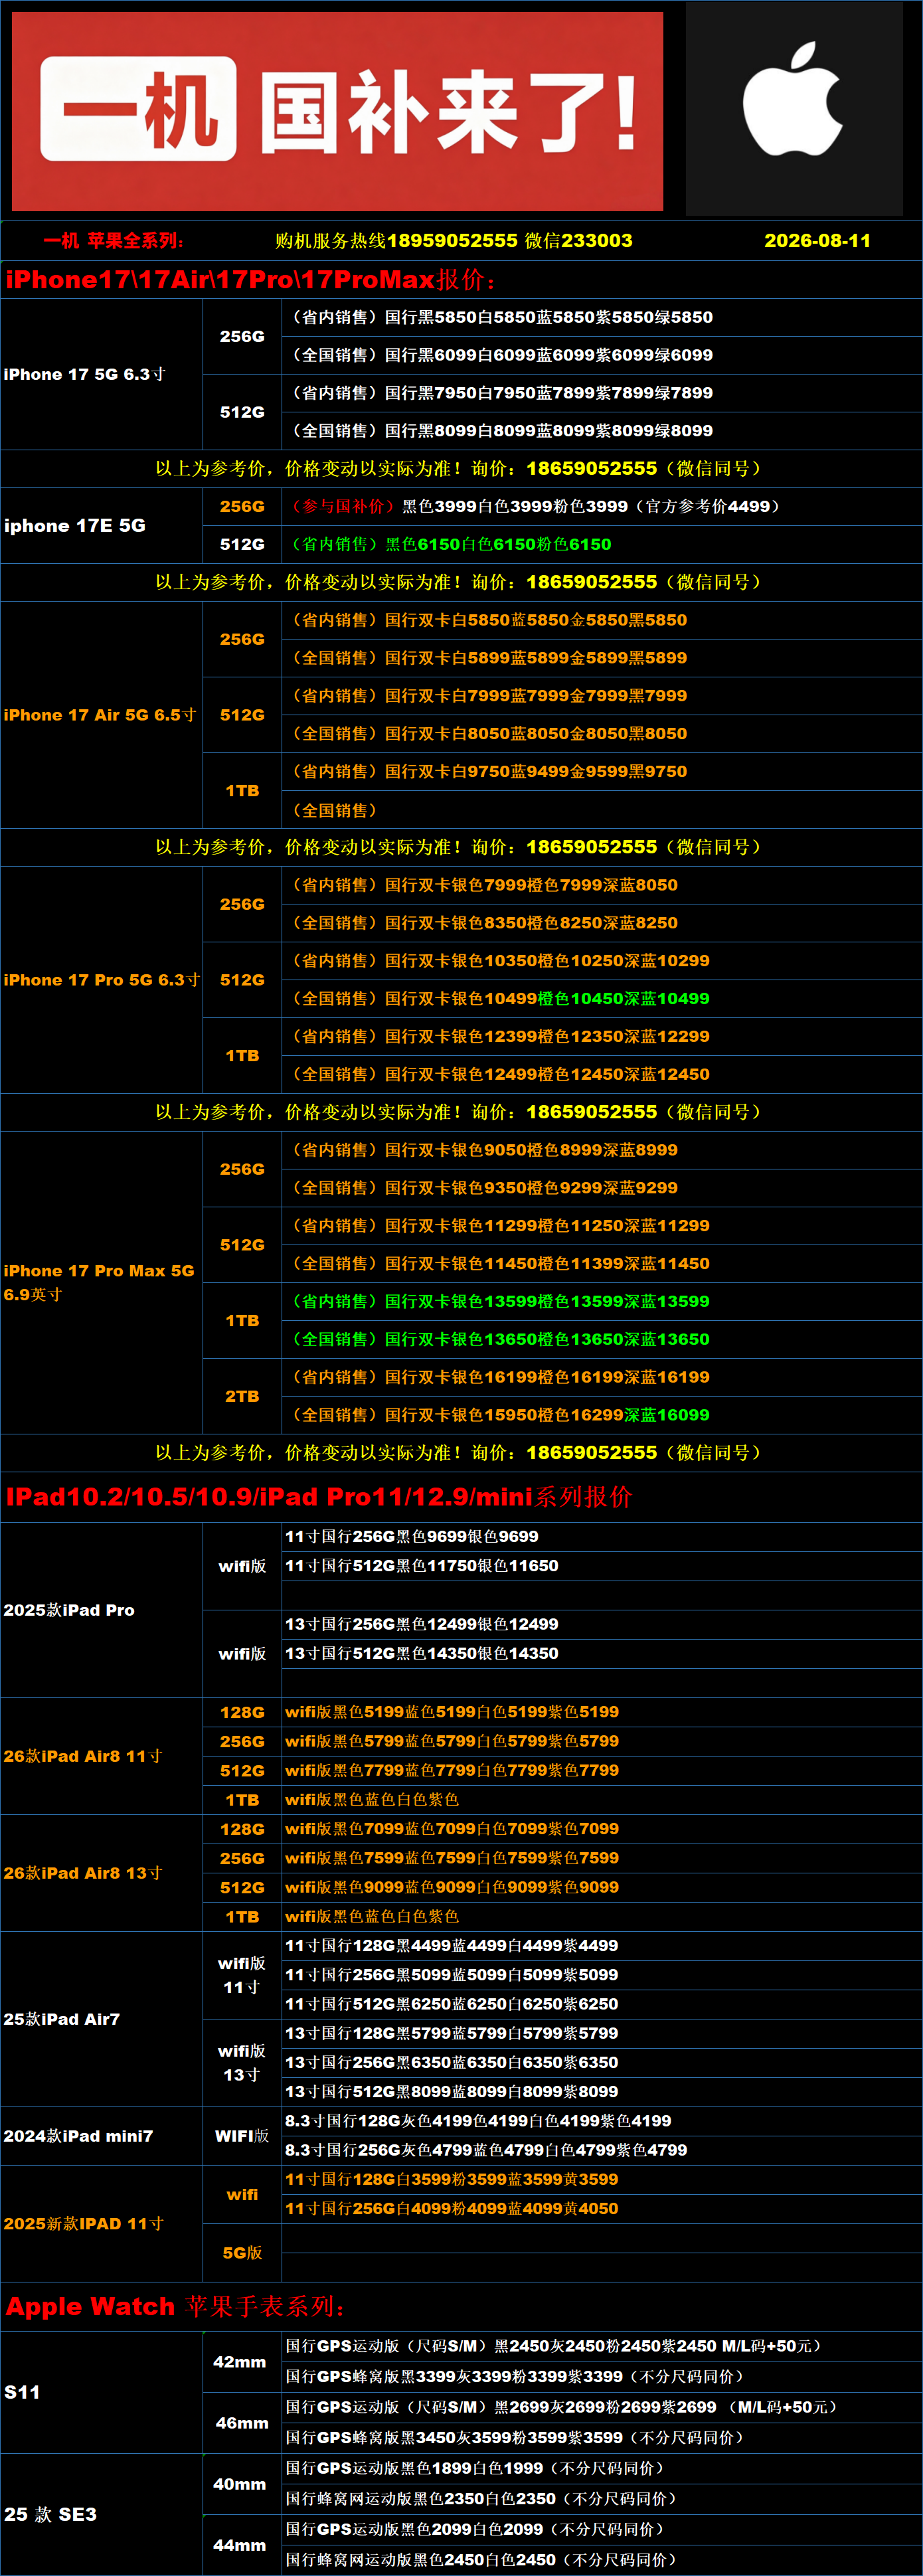Image resolution: width=923 pixels, height=2576 pixels.
Task: Click the S11 42mm GPS row 黑2450灰2450
Action: coord(602,2346)
